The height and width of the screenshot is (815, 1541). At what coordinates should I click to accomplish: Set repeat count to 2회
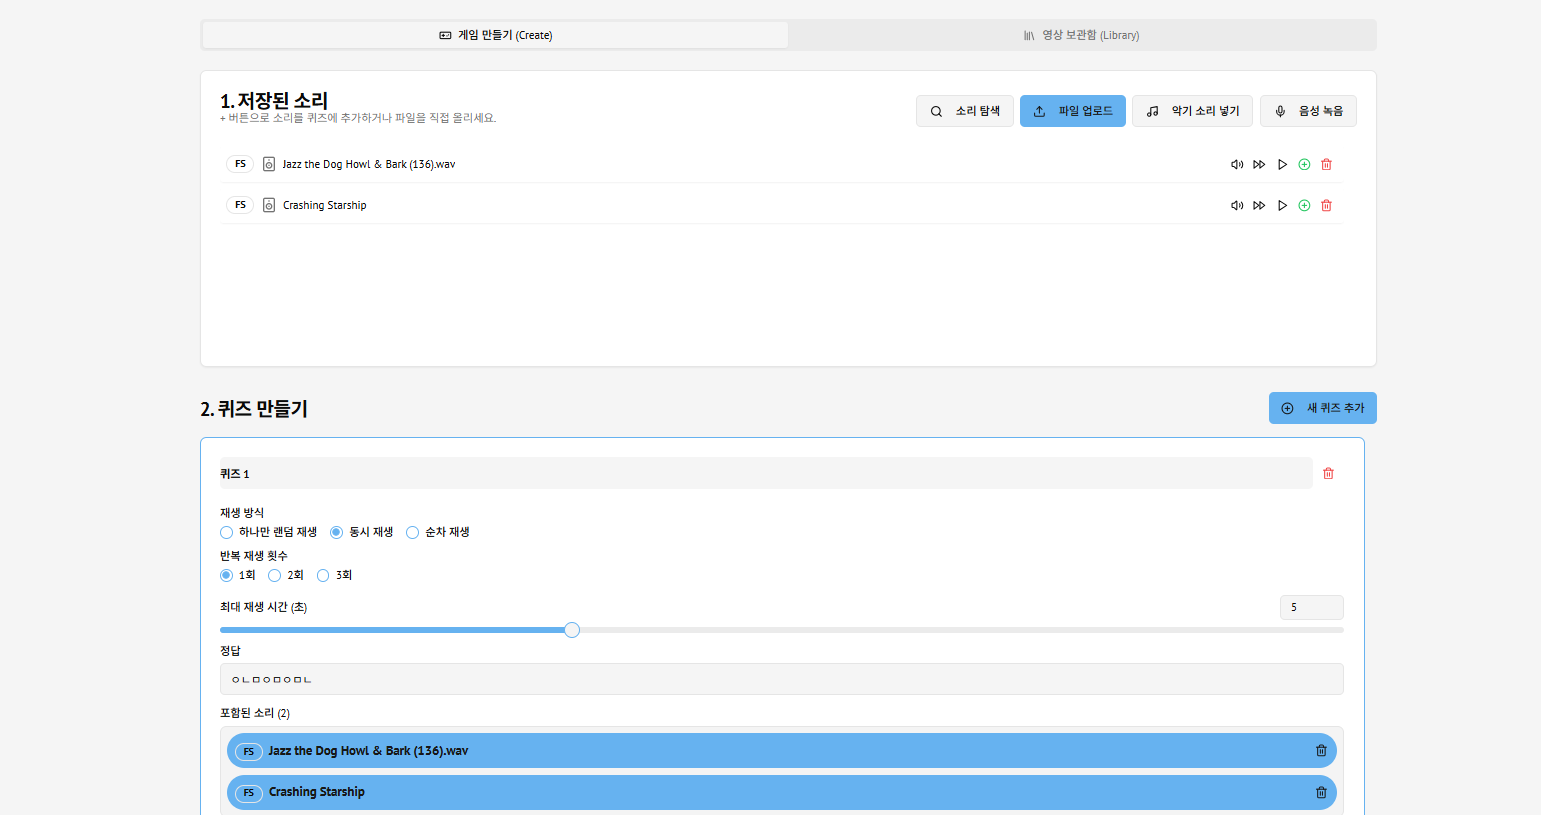coord(275,575)
